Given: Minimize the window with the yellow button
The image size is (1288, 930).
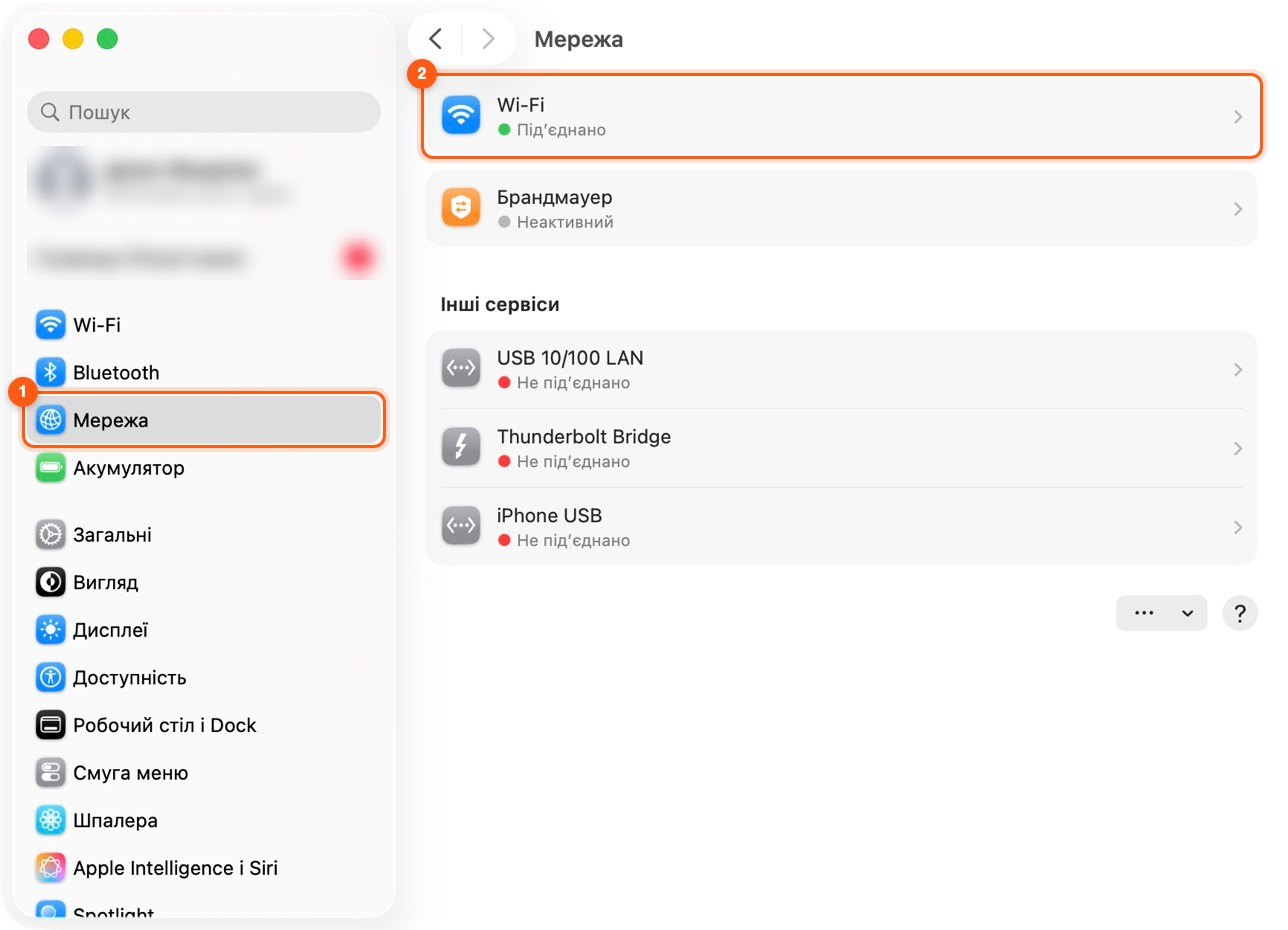Looking at the screenshot, I should (73, 39).
